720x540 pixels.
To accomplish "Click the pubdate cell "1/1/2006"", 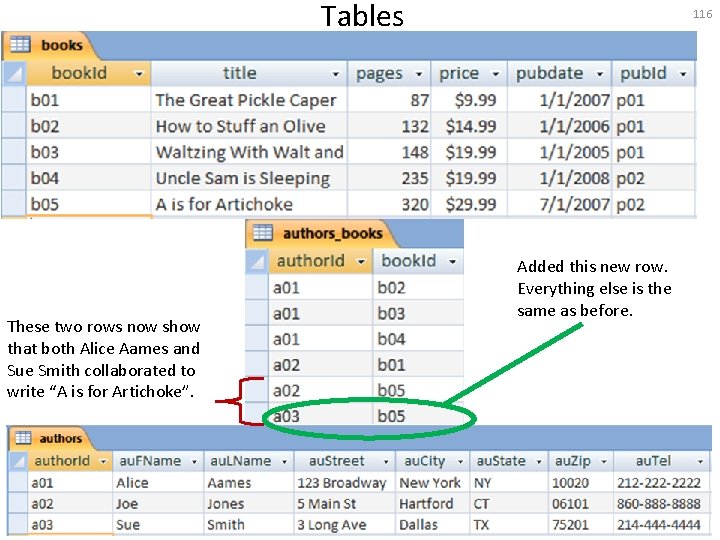I will tap(559, 126).
